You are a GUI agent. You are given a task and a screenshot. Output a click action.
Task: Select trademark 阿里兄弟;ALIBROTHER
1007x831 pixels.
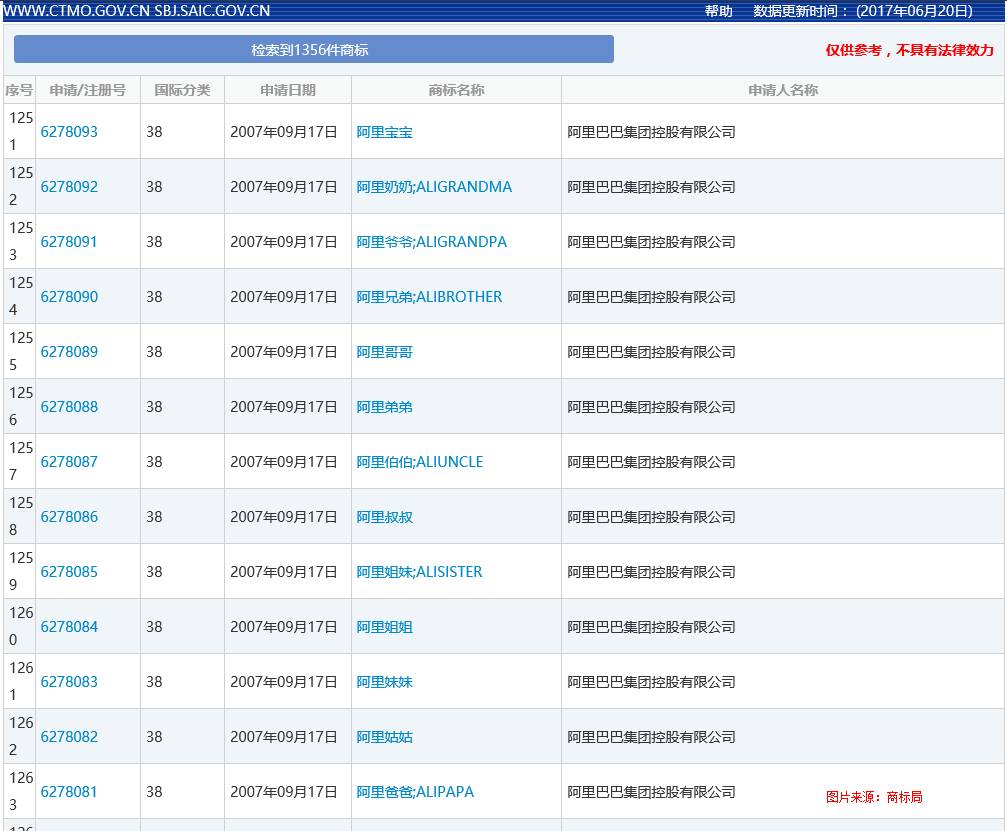(429, 297)
